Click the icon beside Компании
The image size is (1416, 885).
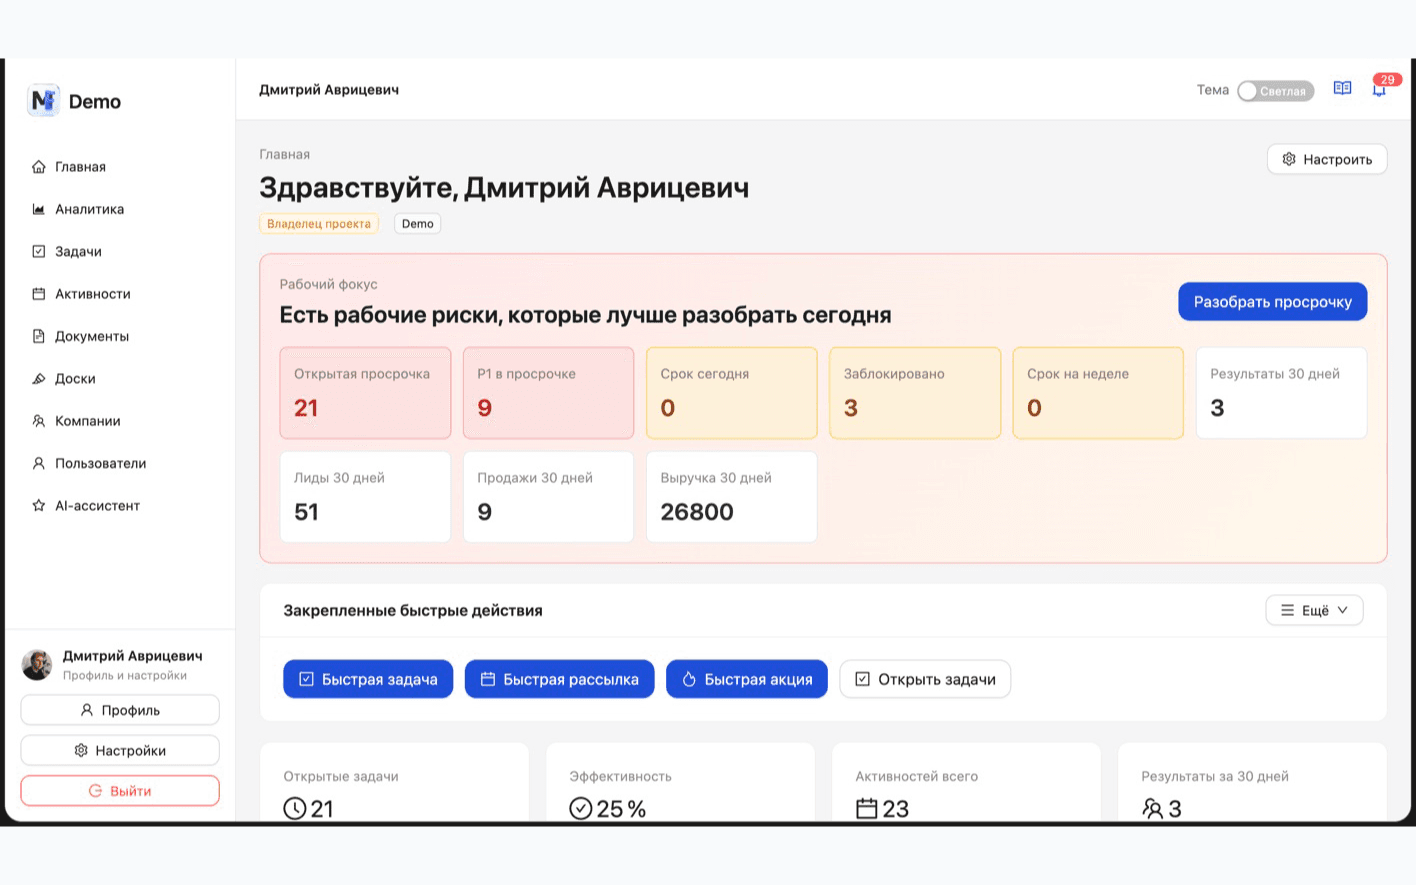click(39, 421)
